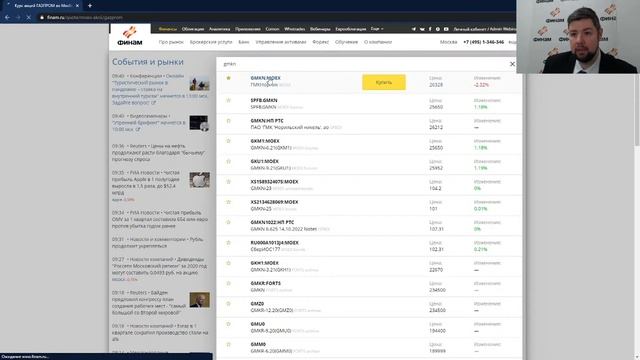
Task: Open Брокерские услуги navigation item
Action: pos(211,42)
